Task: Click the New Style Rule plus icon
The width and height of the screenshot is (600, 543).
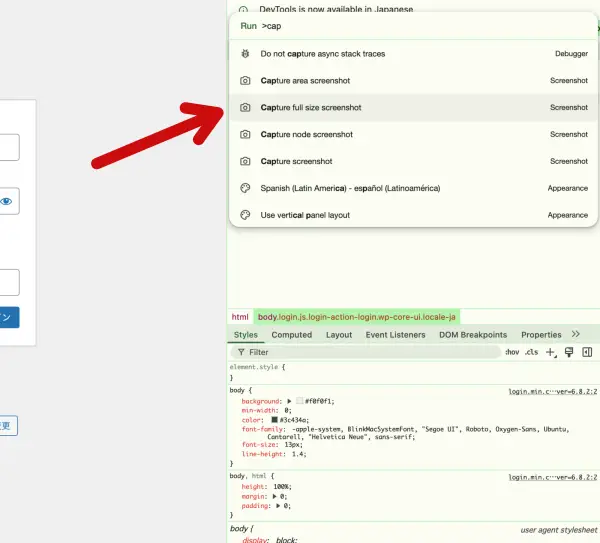Action: click(550, 352)
